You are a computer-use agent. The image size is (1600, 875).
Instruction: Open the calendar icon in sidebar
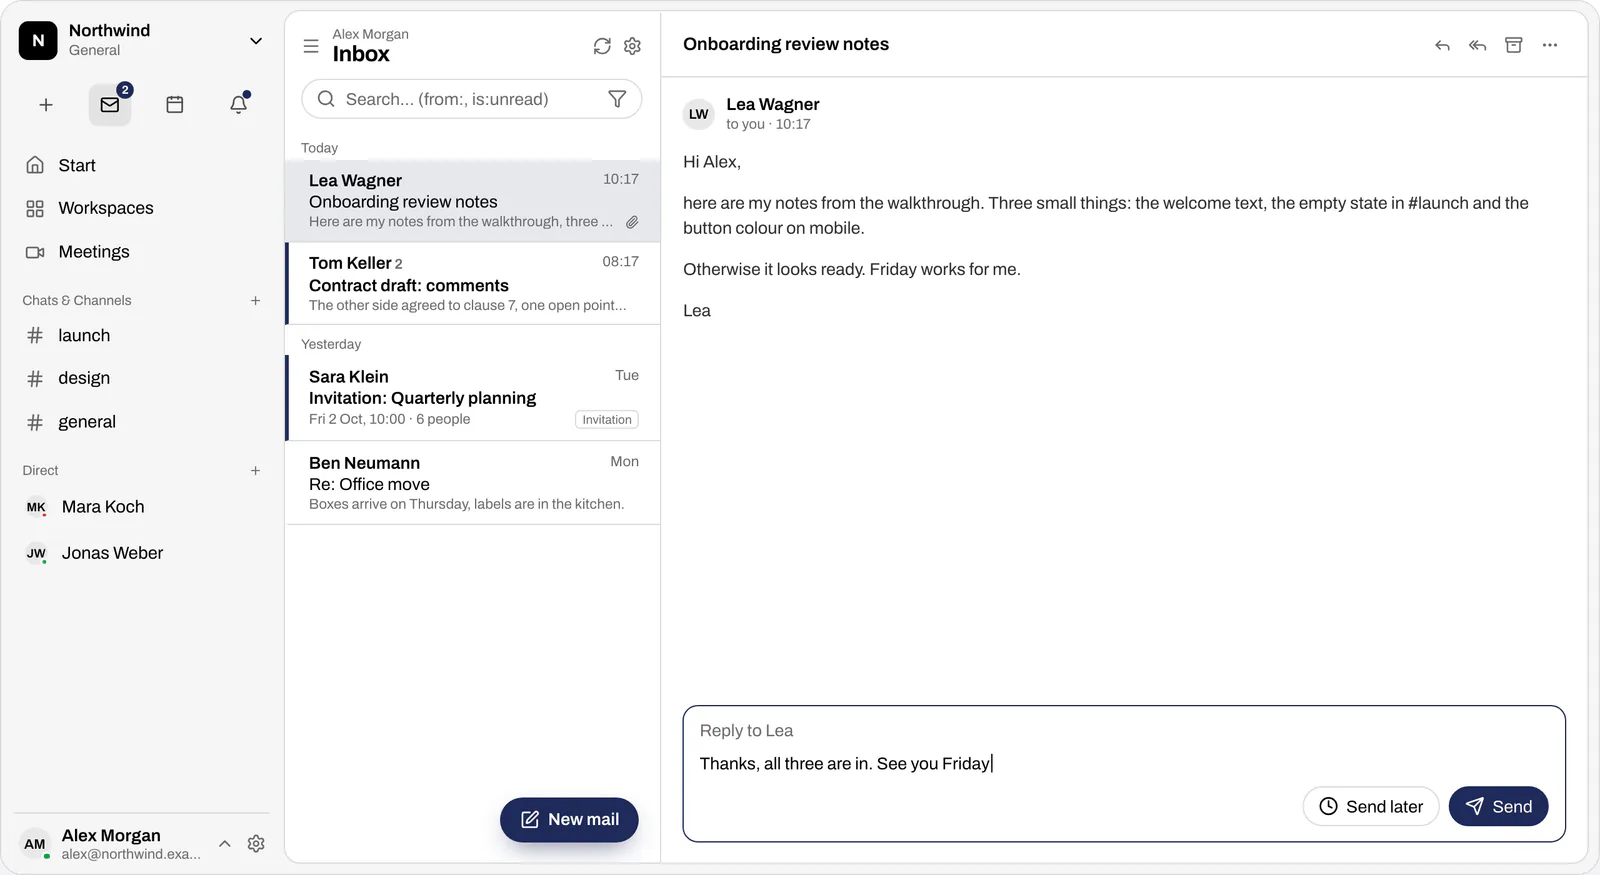coord(175,105)
